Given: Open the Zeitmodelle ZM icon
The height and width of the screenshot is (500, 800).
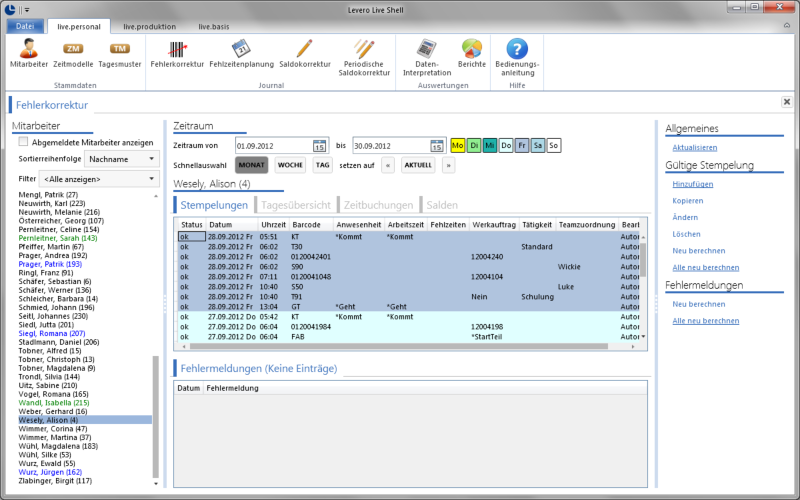Looking at the screenshot, I should click(x=73, y=48).
